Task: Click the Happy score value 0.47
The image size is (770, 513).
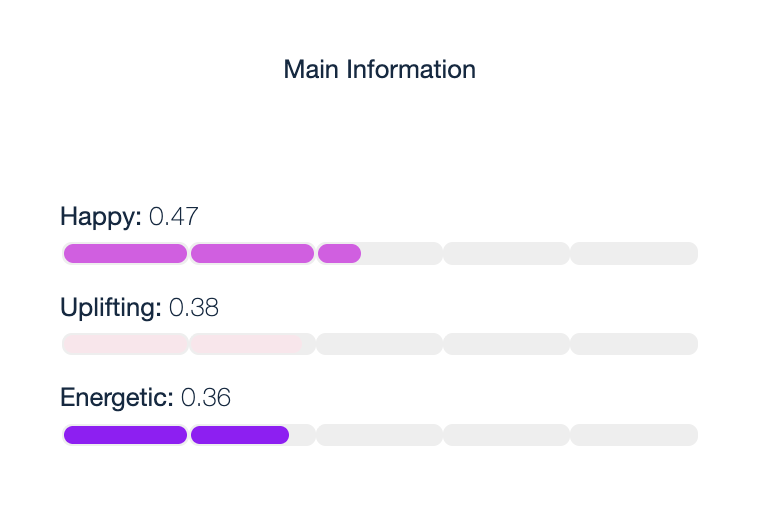Action: [x=174, y=216]
